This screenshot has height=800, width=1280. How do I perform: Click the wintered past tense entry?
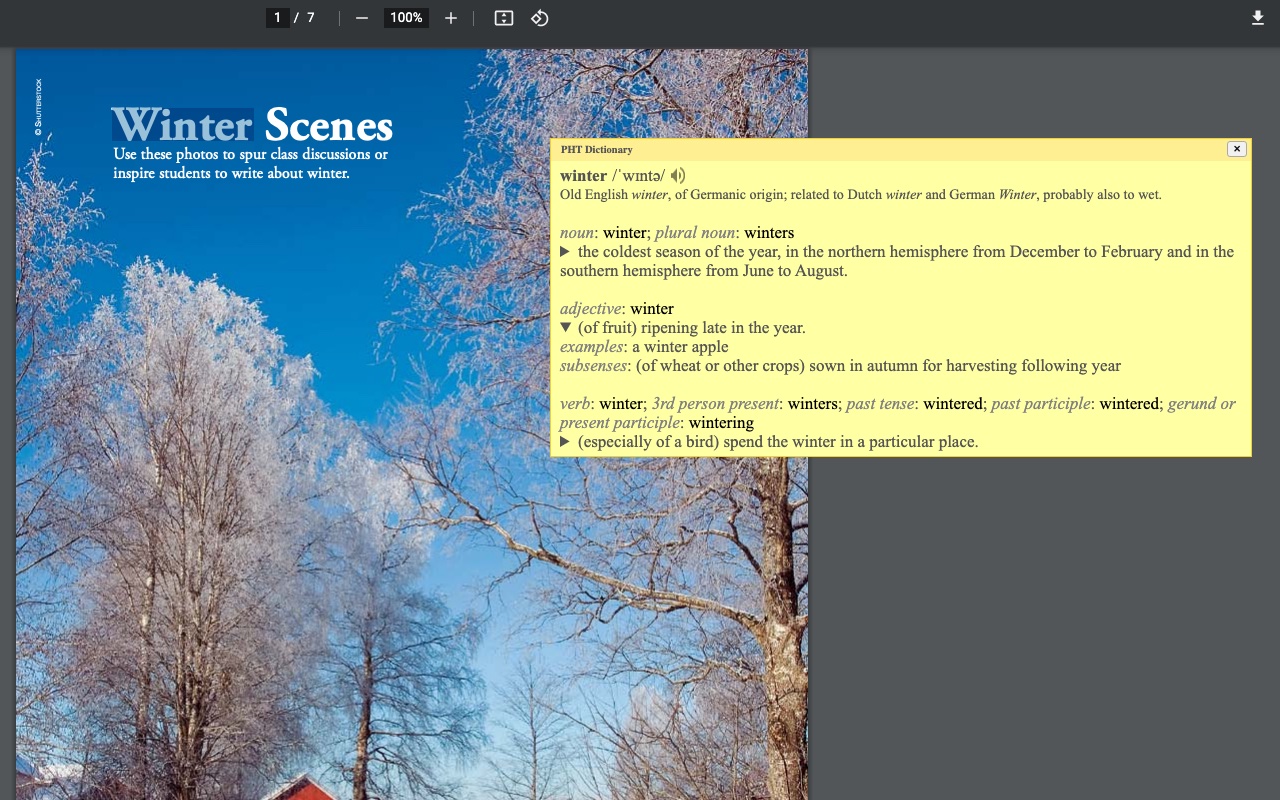pyautogui.click(x=951, y=403)
